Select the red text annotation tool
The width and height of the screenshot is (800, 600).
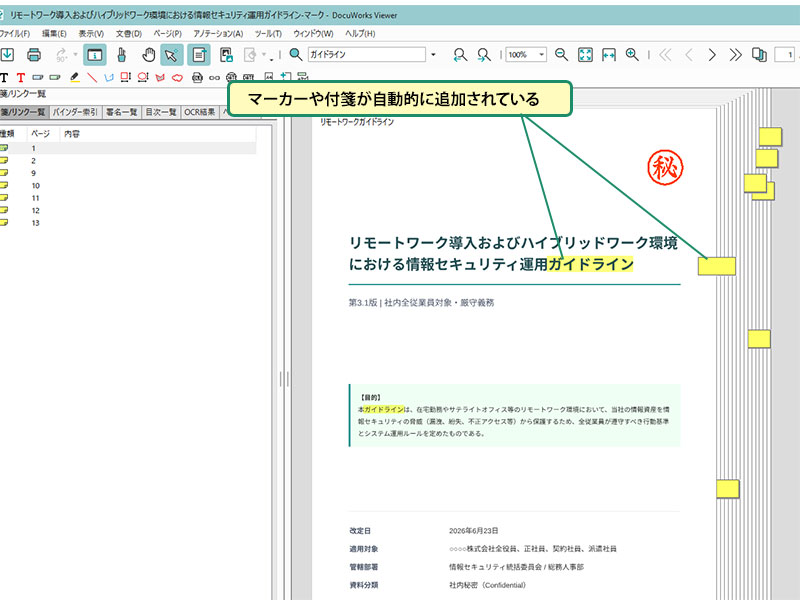[x=20, y=78]
